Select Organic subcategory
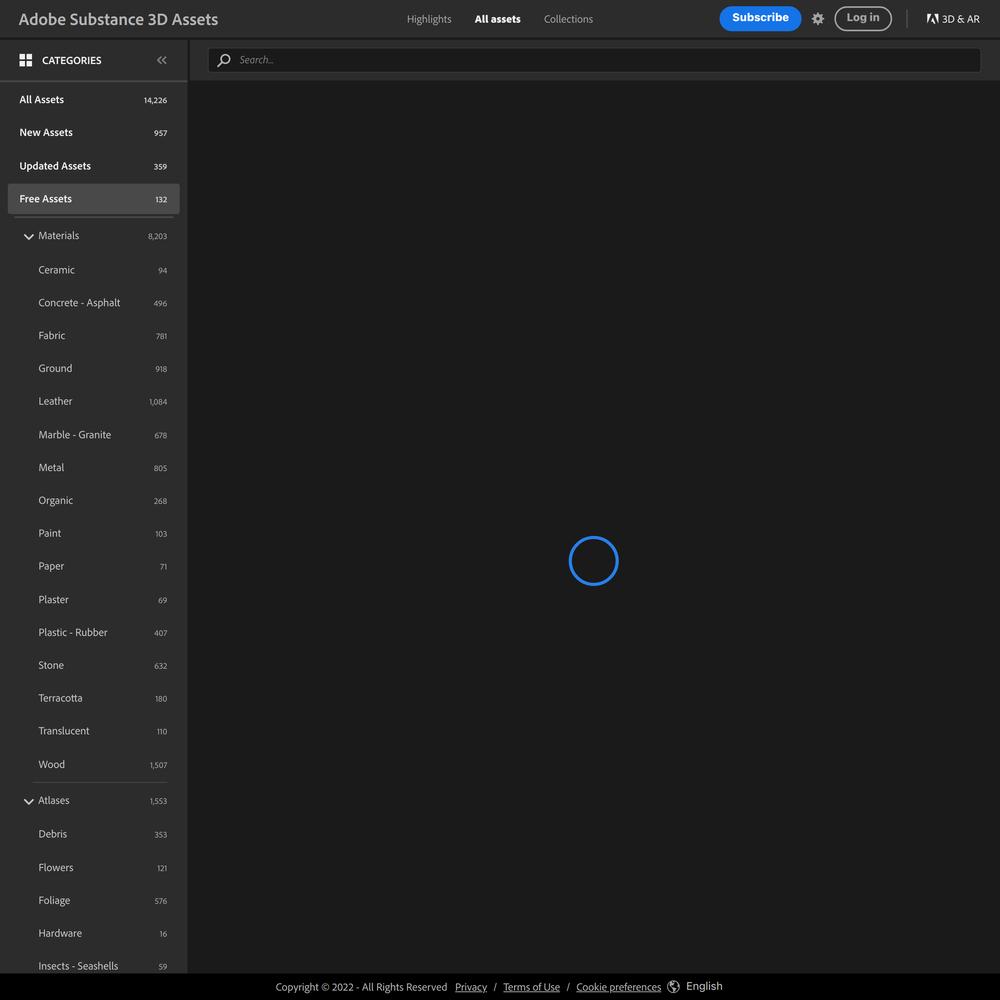 tap(93, 501)
